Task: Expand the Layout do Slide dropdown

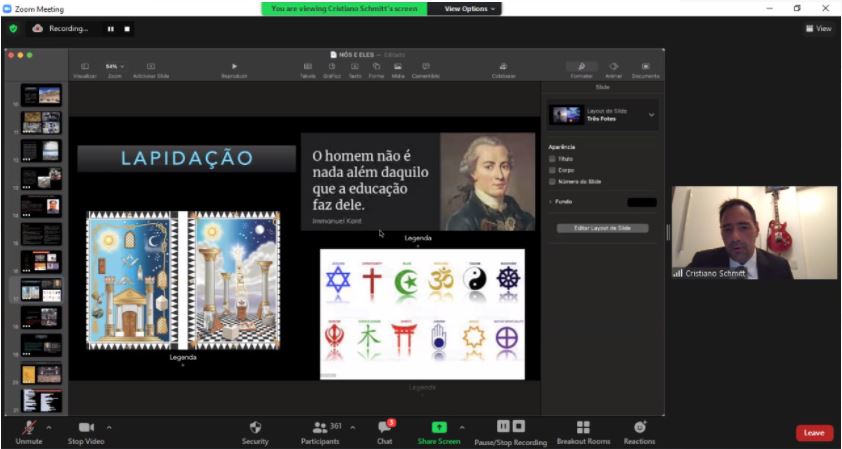Action: point(652,115)
